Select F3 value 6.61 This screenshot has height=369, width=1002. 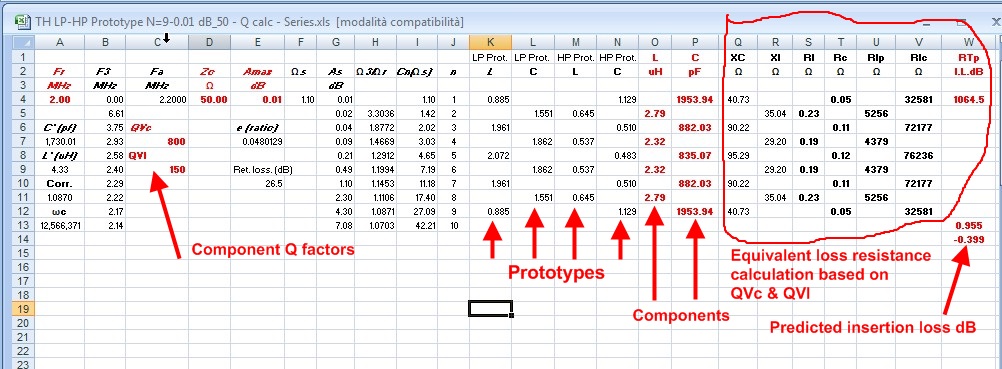tap(105, 114)
